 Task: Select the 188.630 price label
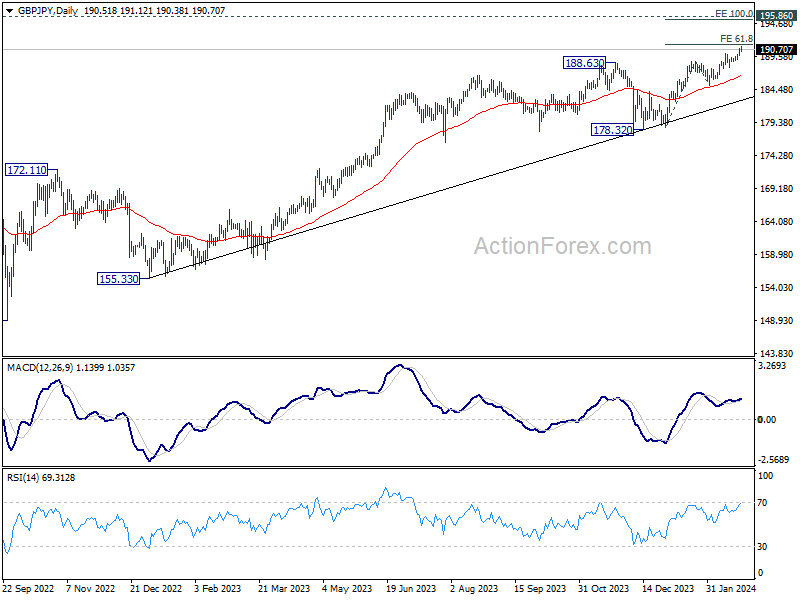[x=584, y=63]
